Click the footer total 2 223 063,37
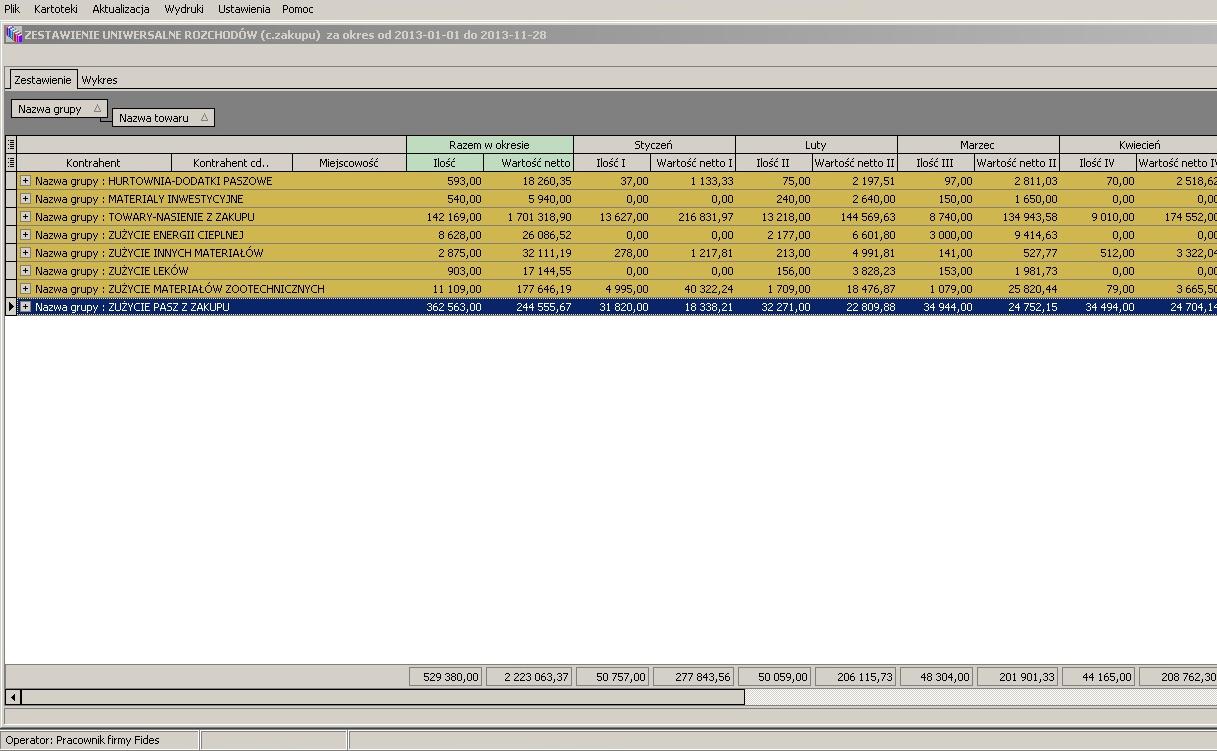Screen dimensions: 1217x751 pos(529,677)
